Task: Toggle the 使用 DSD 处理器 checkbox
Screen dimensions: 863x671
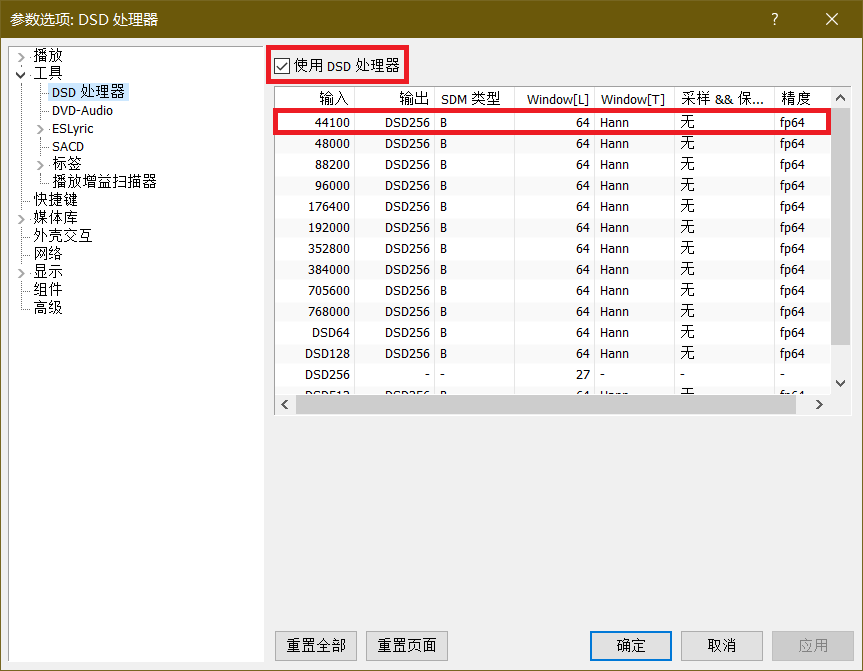Action: point(282,66)
